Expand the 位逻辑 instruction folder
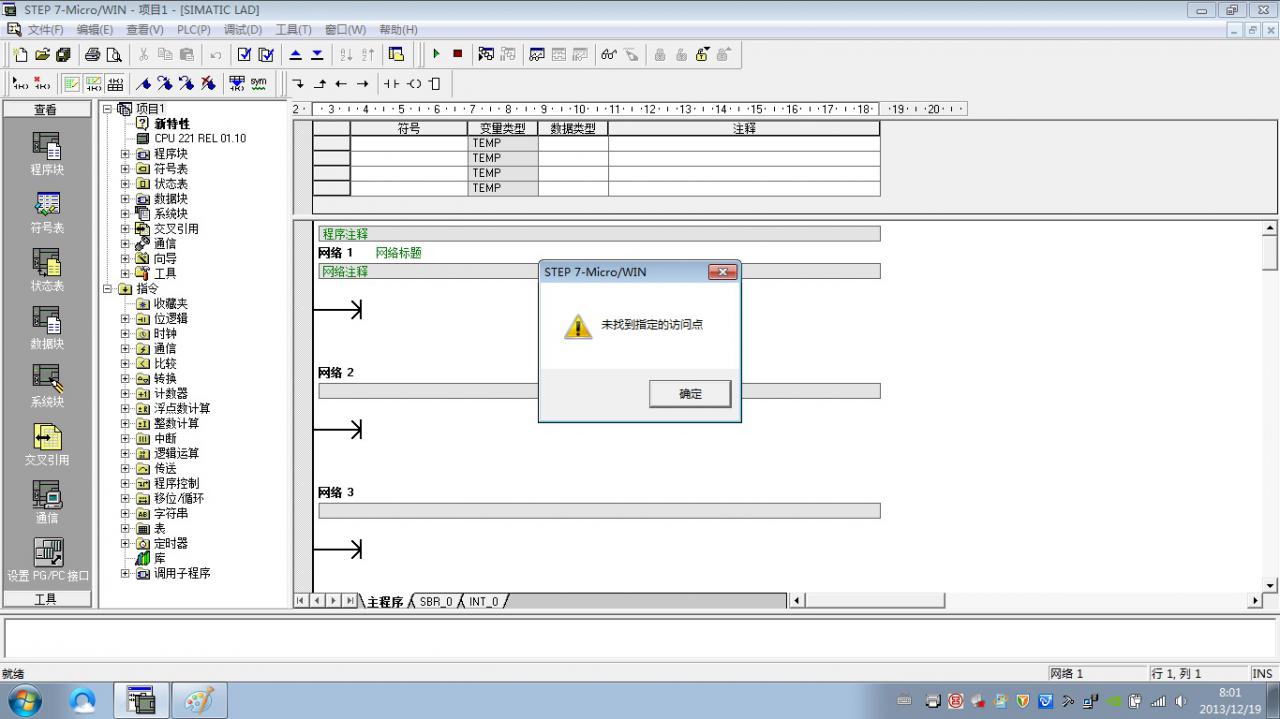The width and height of the screenshot is (1280, 719). click(125, 319)
